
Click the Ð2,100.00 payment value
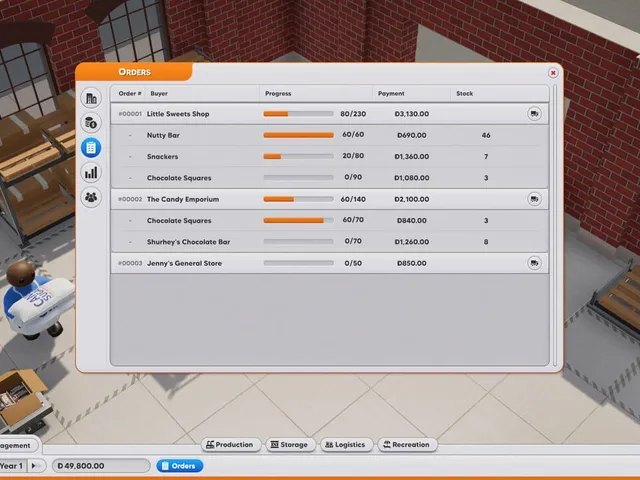tap(411, 199)
